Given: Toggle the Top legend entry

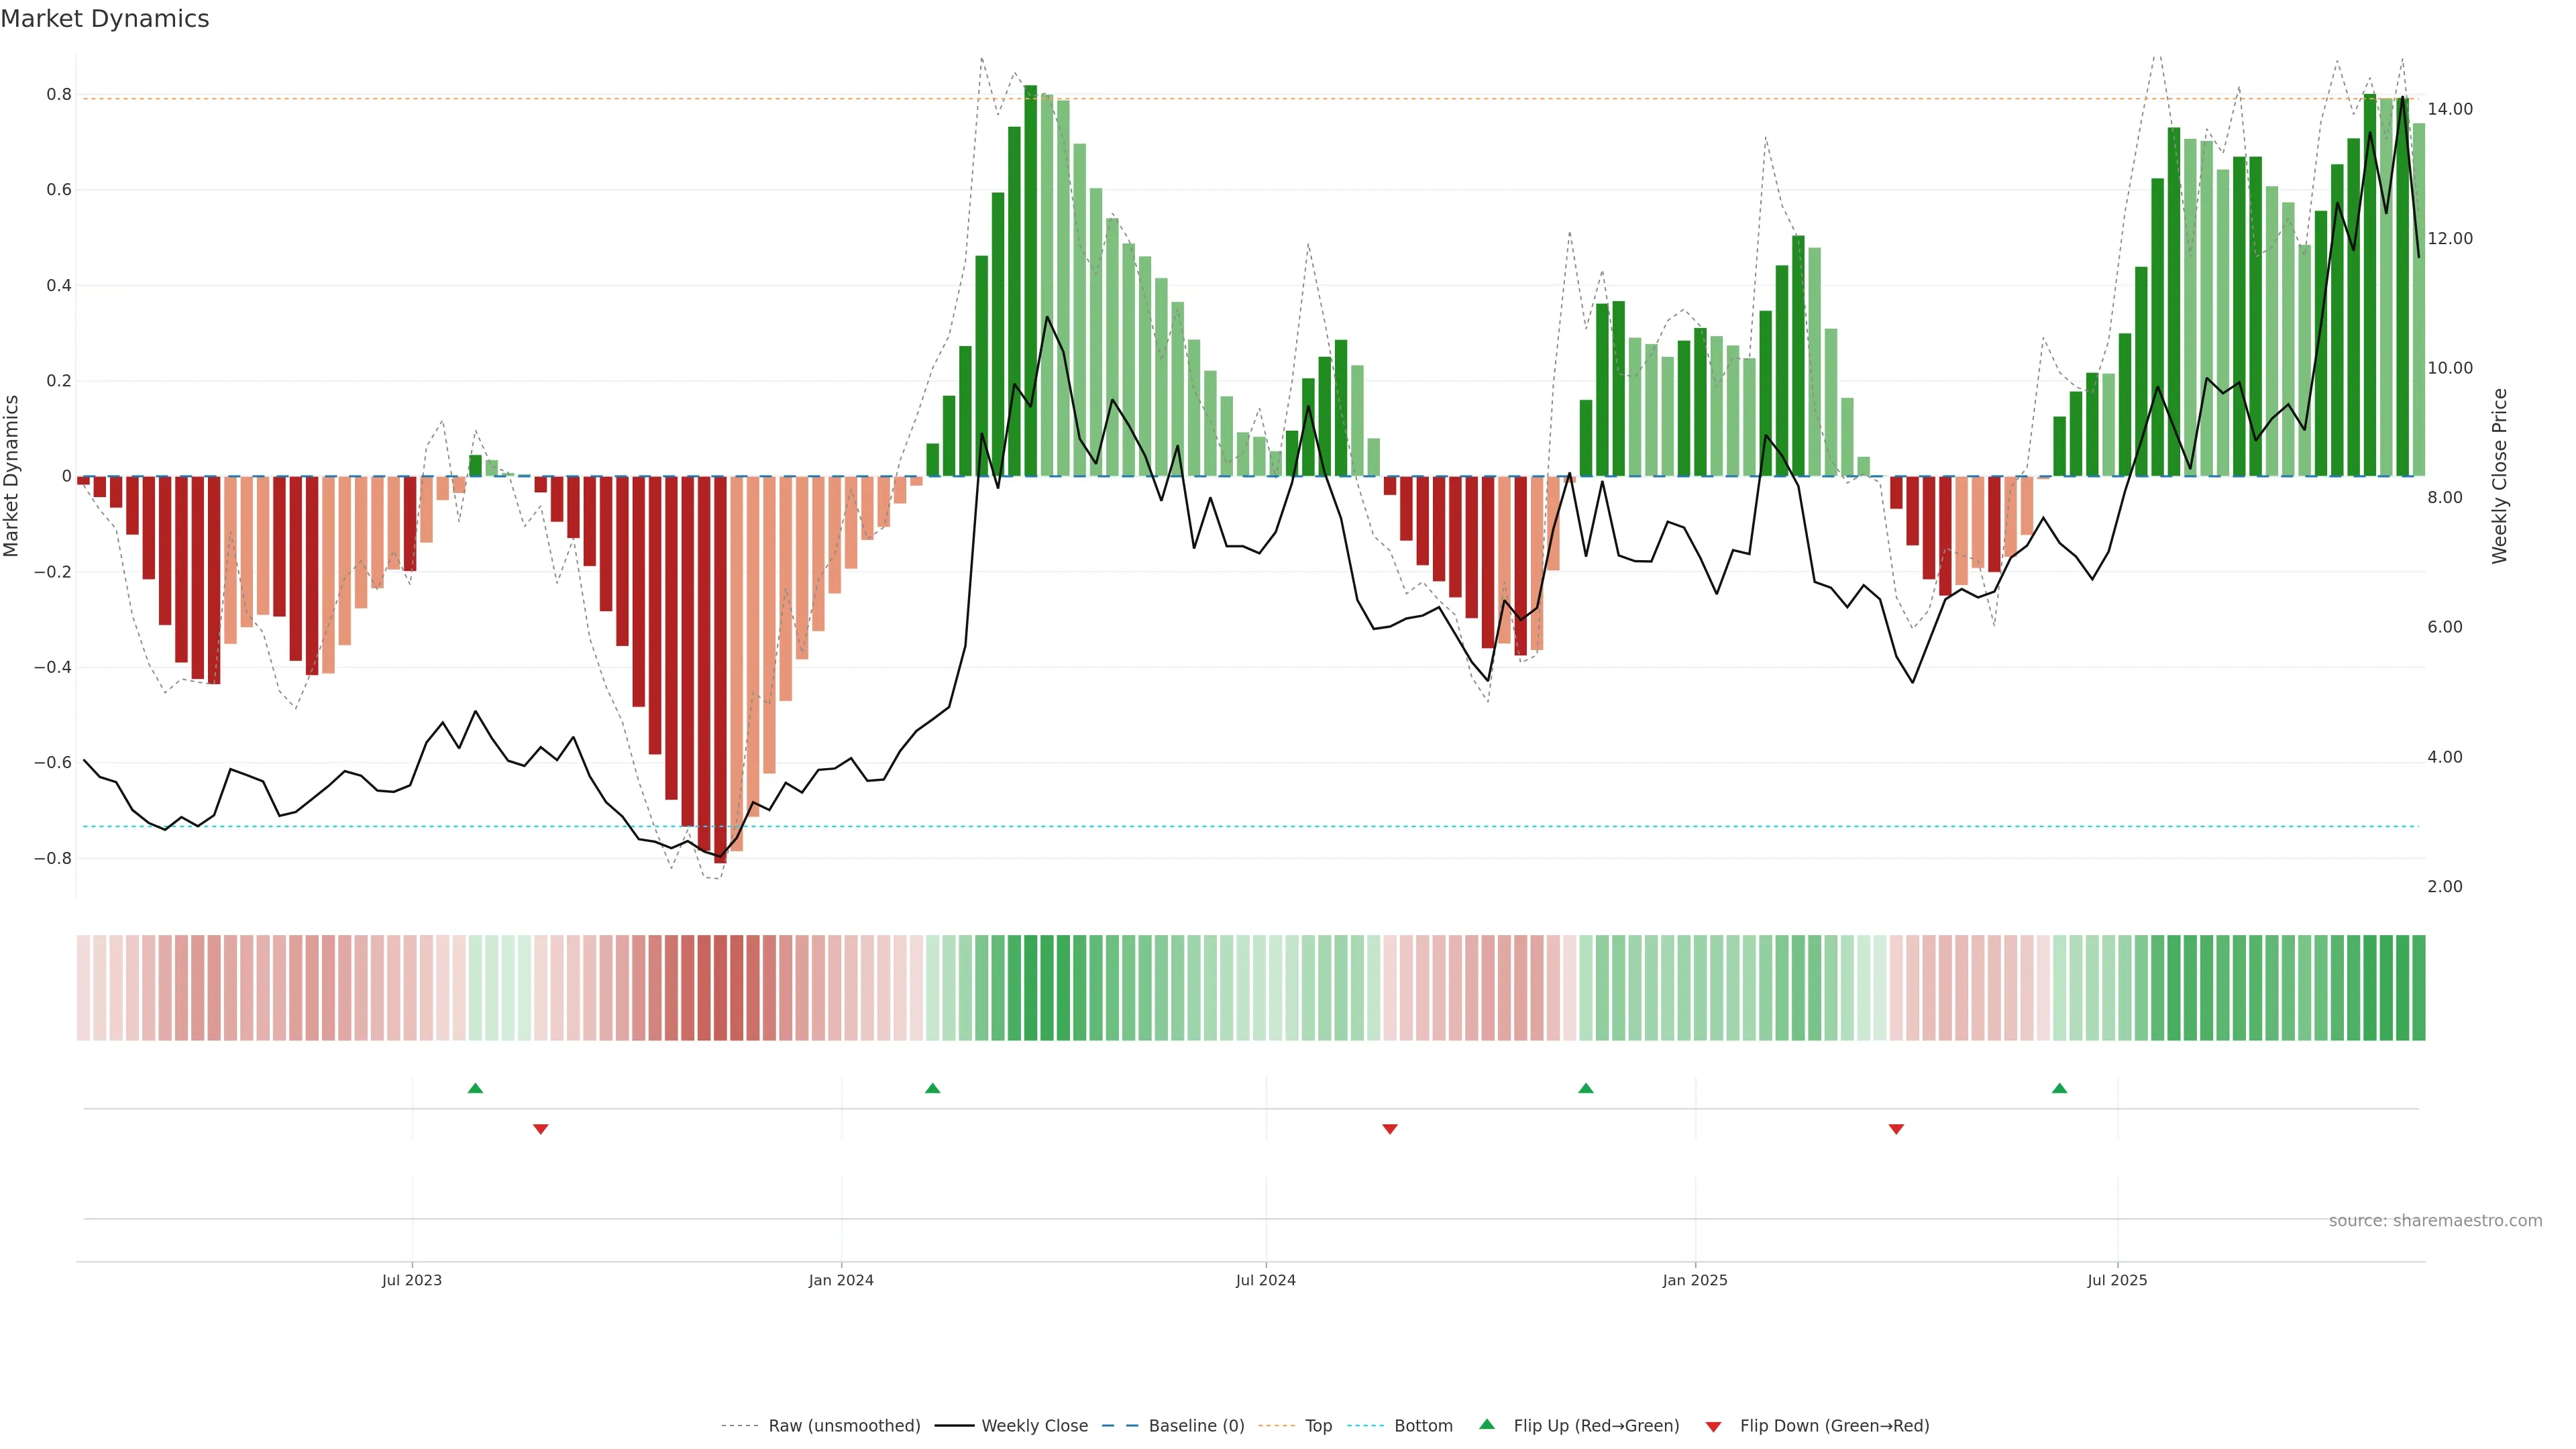Looking at the screenshot, I should click(1318, 1426).
